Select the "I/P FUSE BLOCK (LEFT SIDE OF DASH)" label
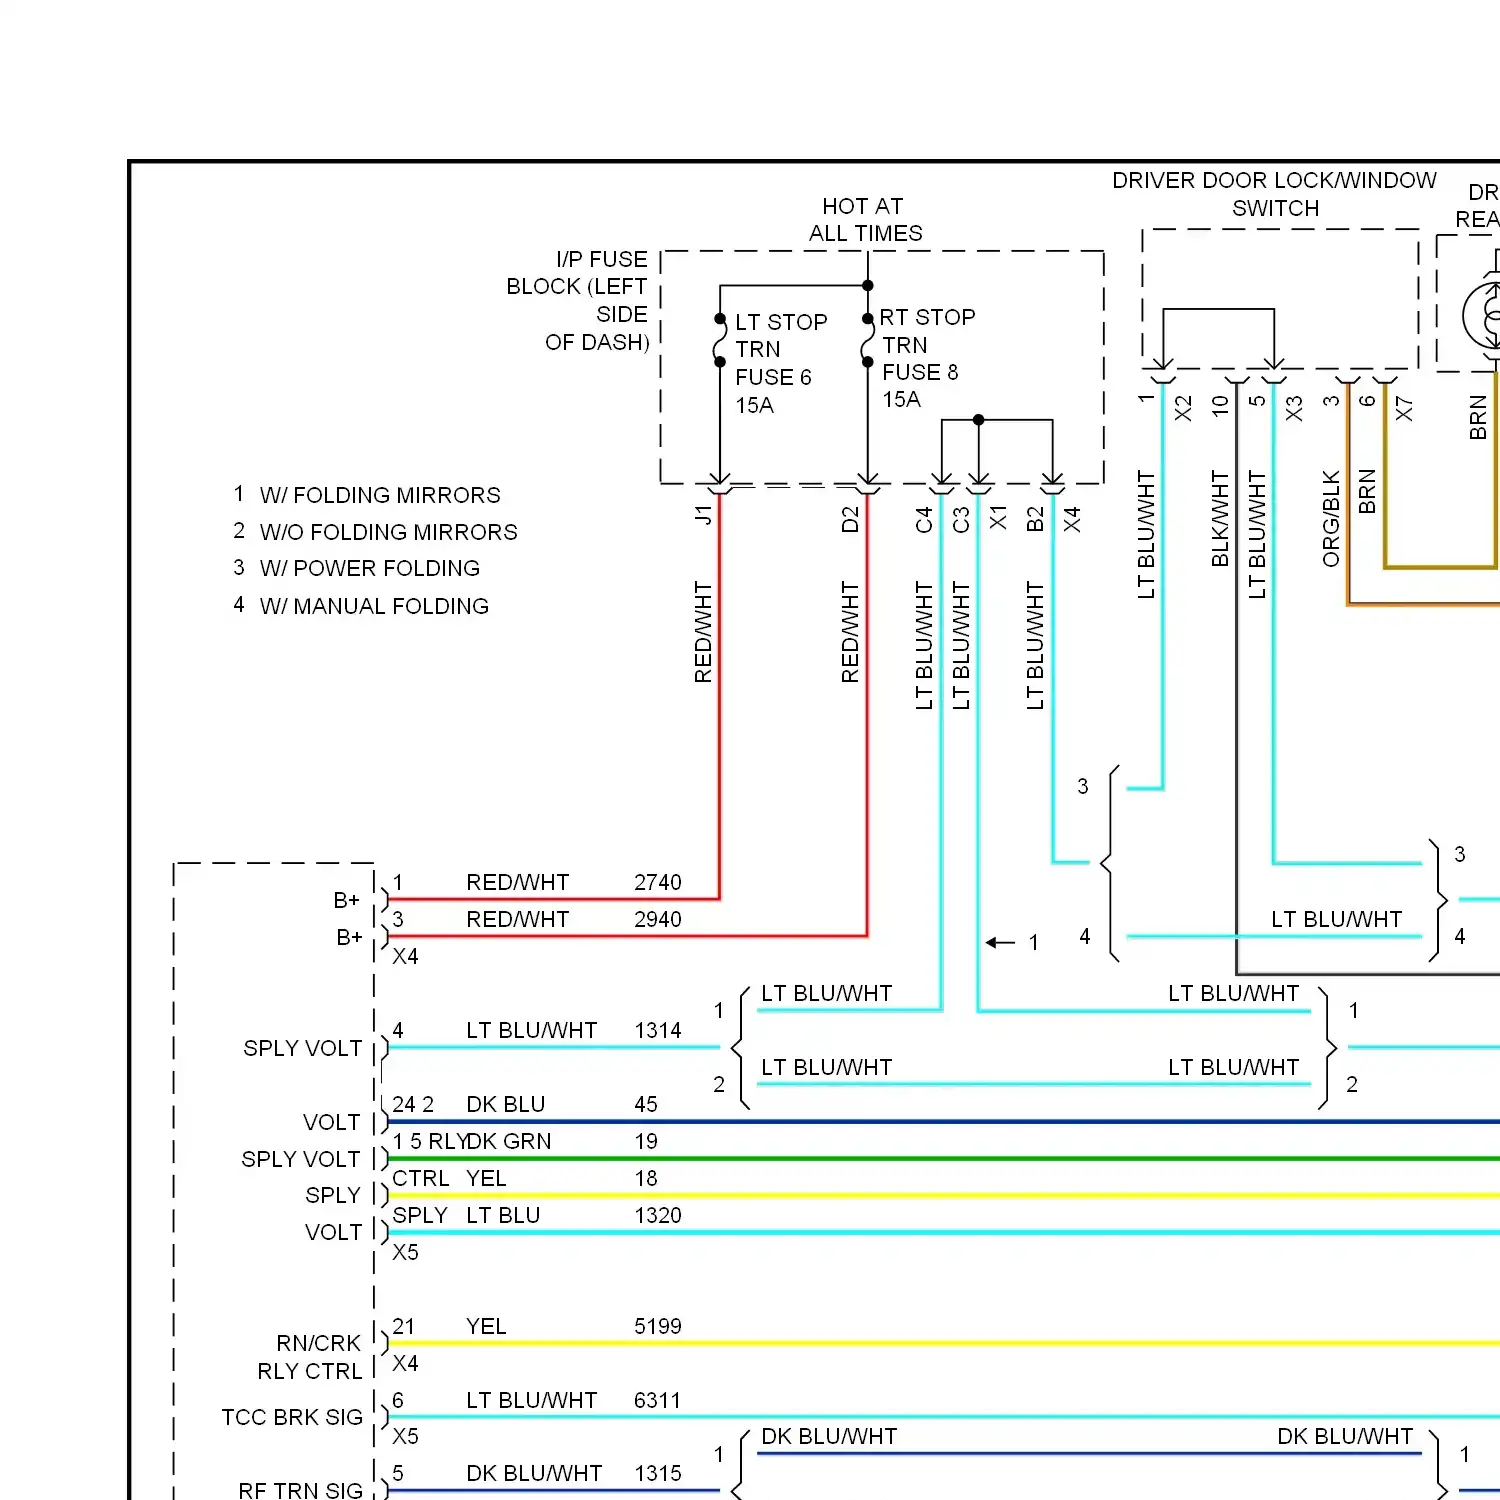This screenshot has height=1500, width=1500. [x=578, y=300]
